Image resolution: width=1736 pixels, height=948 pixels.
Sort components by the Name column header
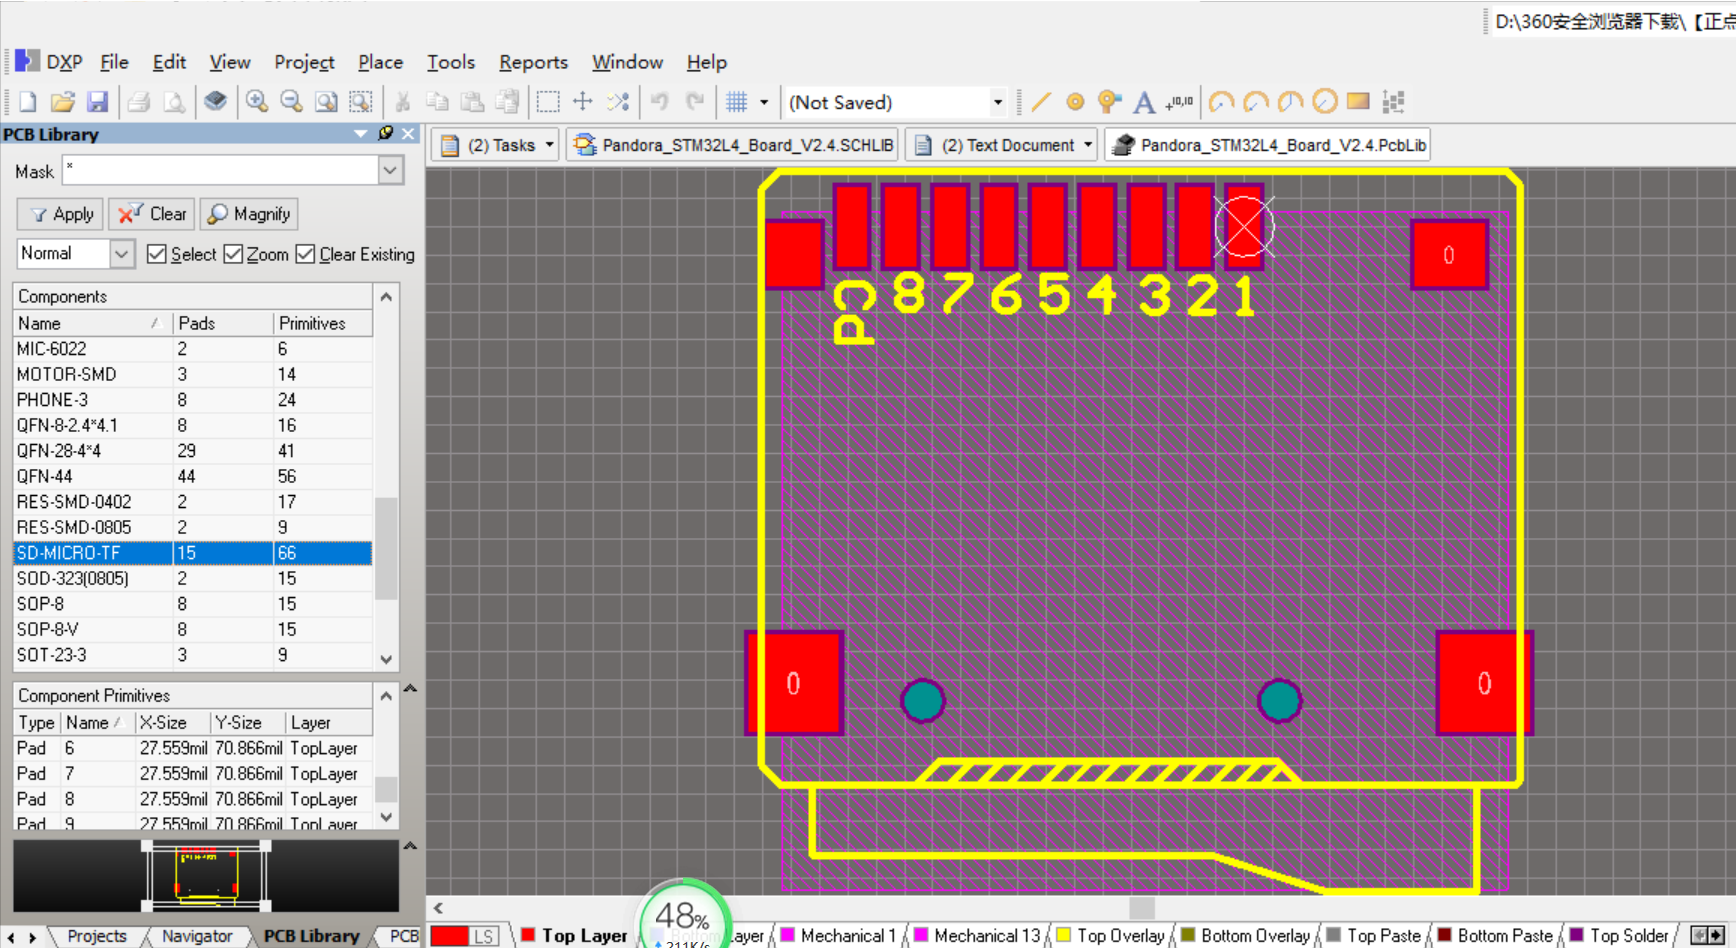(x=92, y=323)
